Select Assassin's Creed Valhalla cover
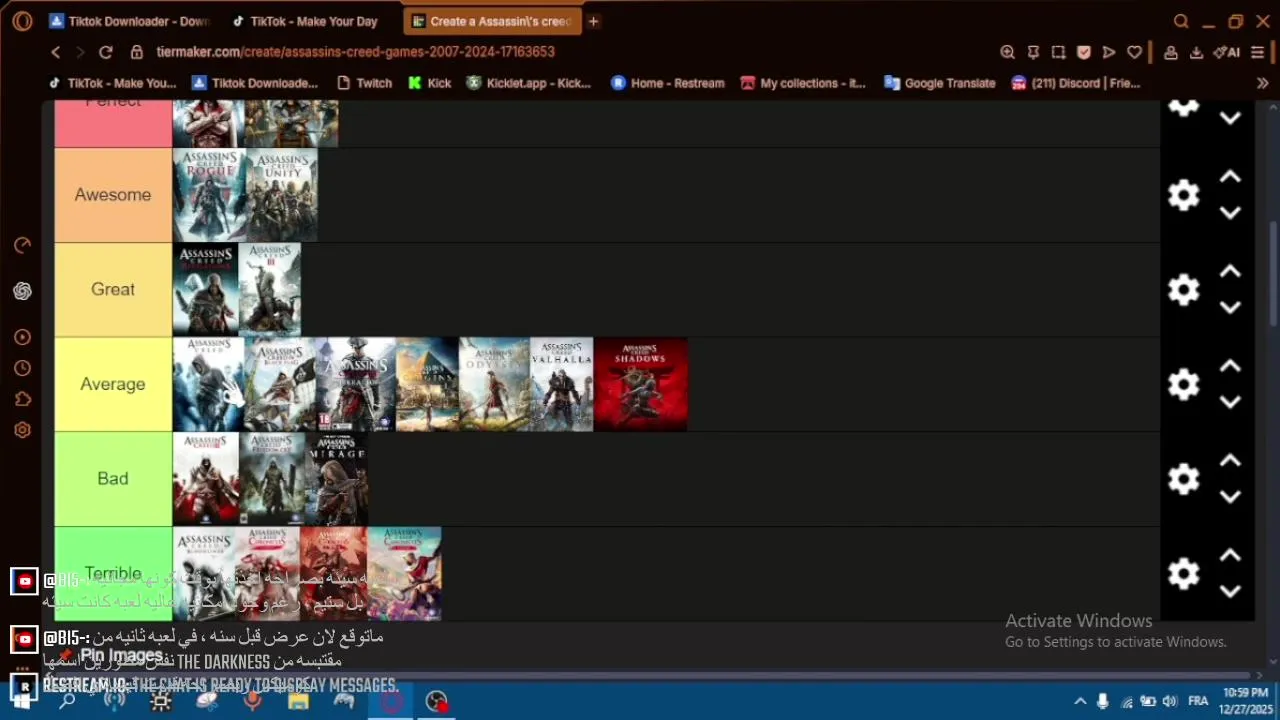Screen dimensions: 1280x720 (561, 384)
